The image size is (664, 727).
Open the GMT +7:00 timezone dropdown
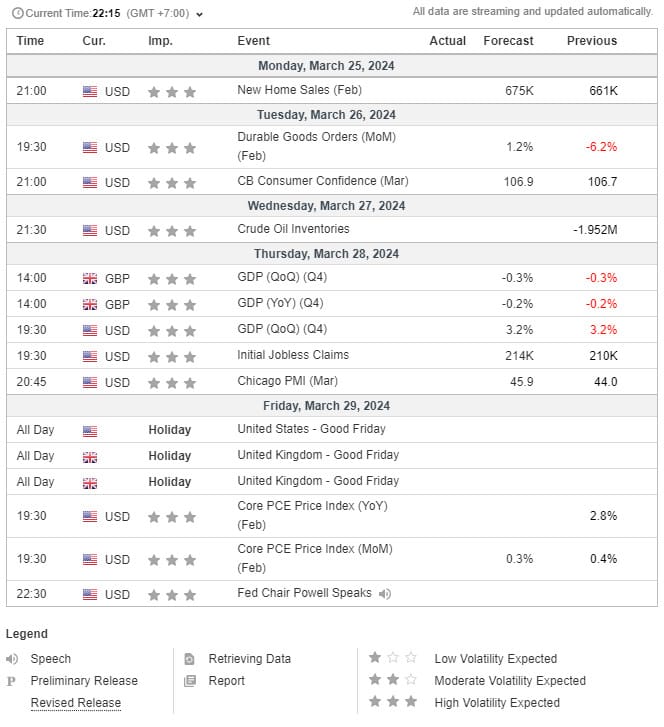[x=199, y=14]
